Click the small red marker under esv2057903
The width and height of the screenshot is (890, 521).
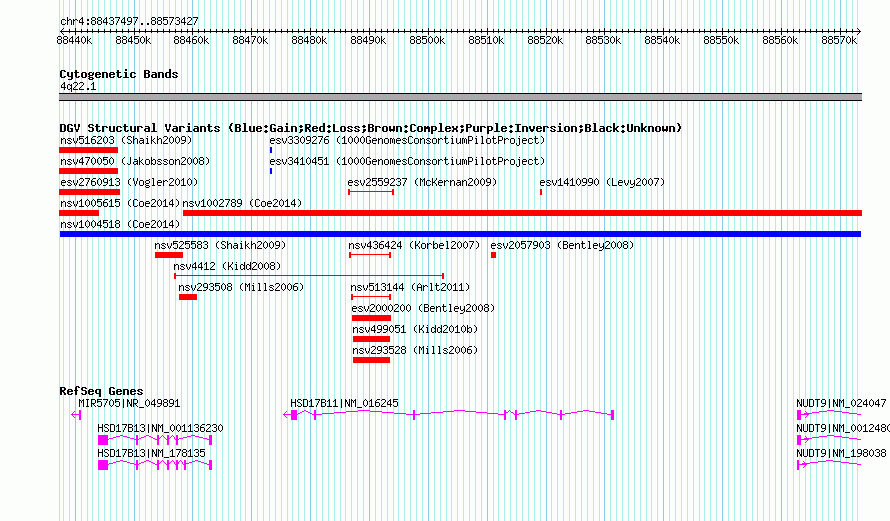[x=493, y=255]
